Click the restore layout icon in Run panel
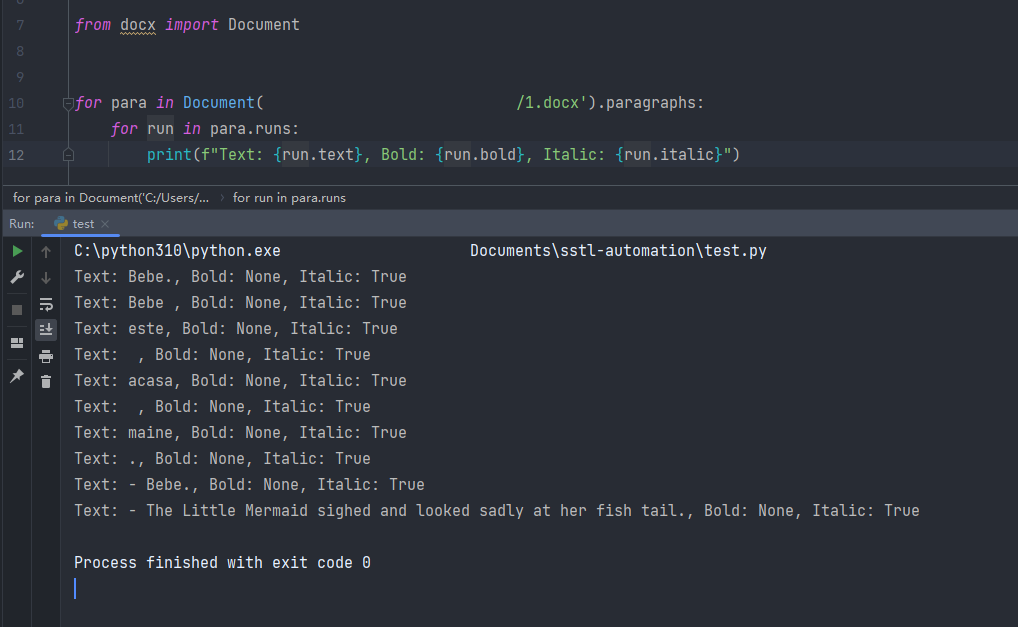1018x627 pixels. click(18, 343)
